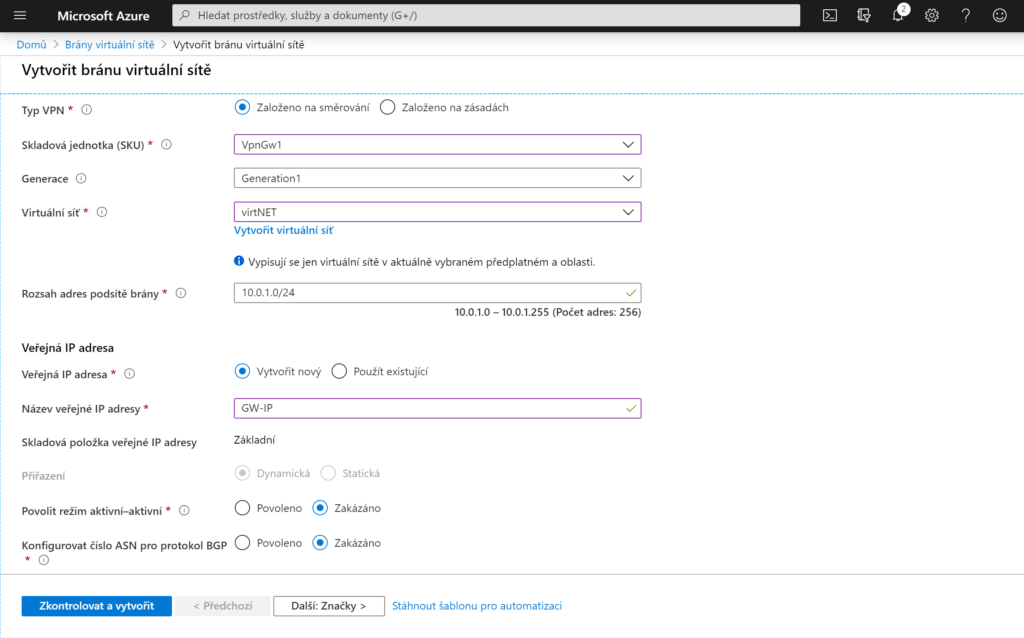The image size is (1024, 638).
Task: Open directory and subscription filter icon
Action: point(864,15)
